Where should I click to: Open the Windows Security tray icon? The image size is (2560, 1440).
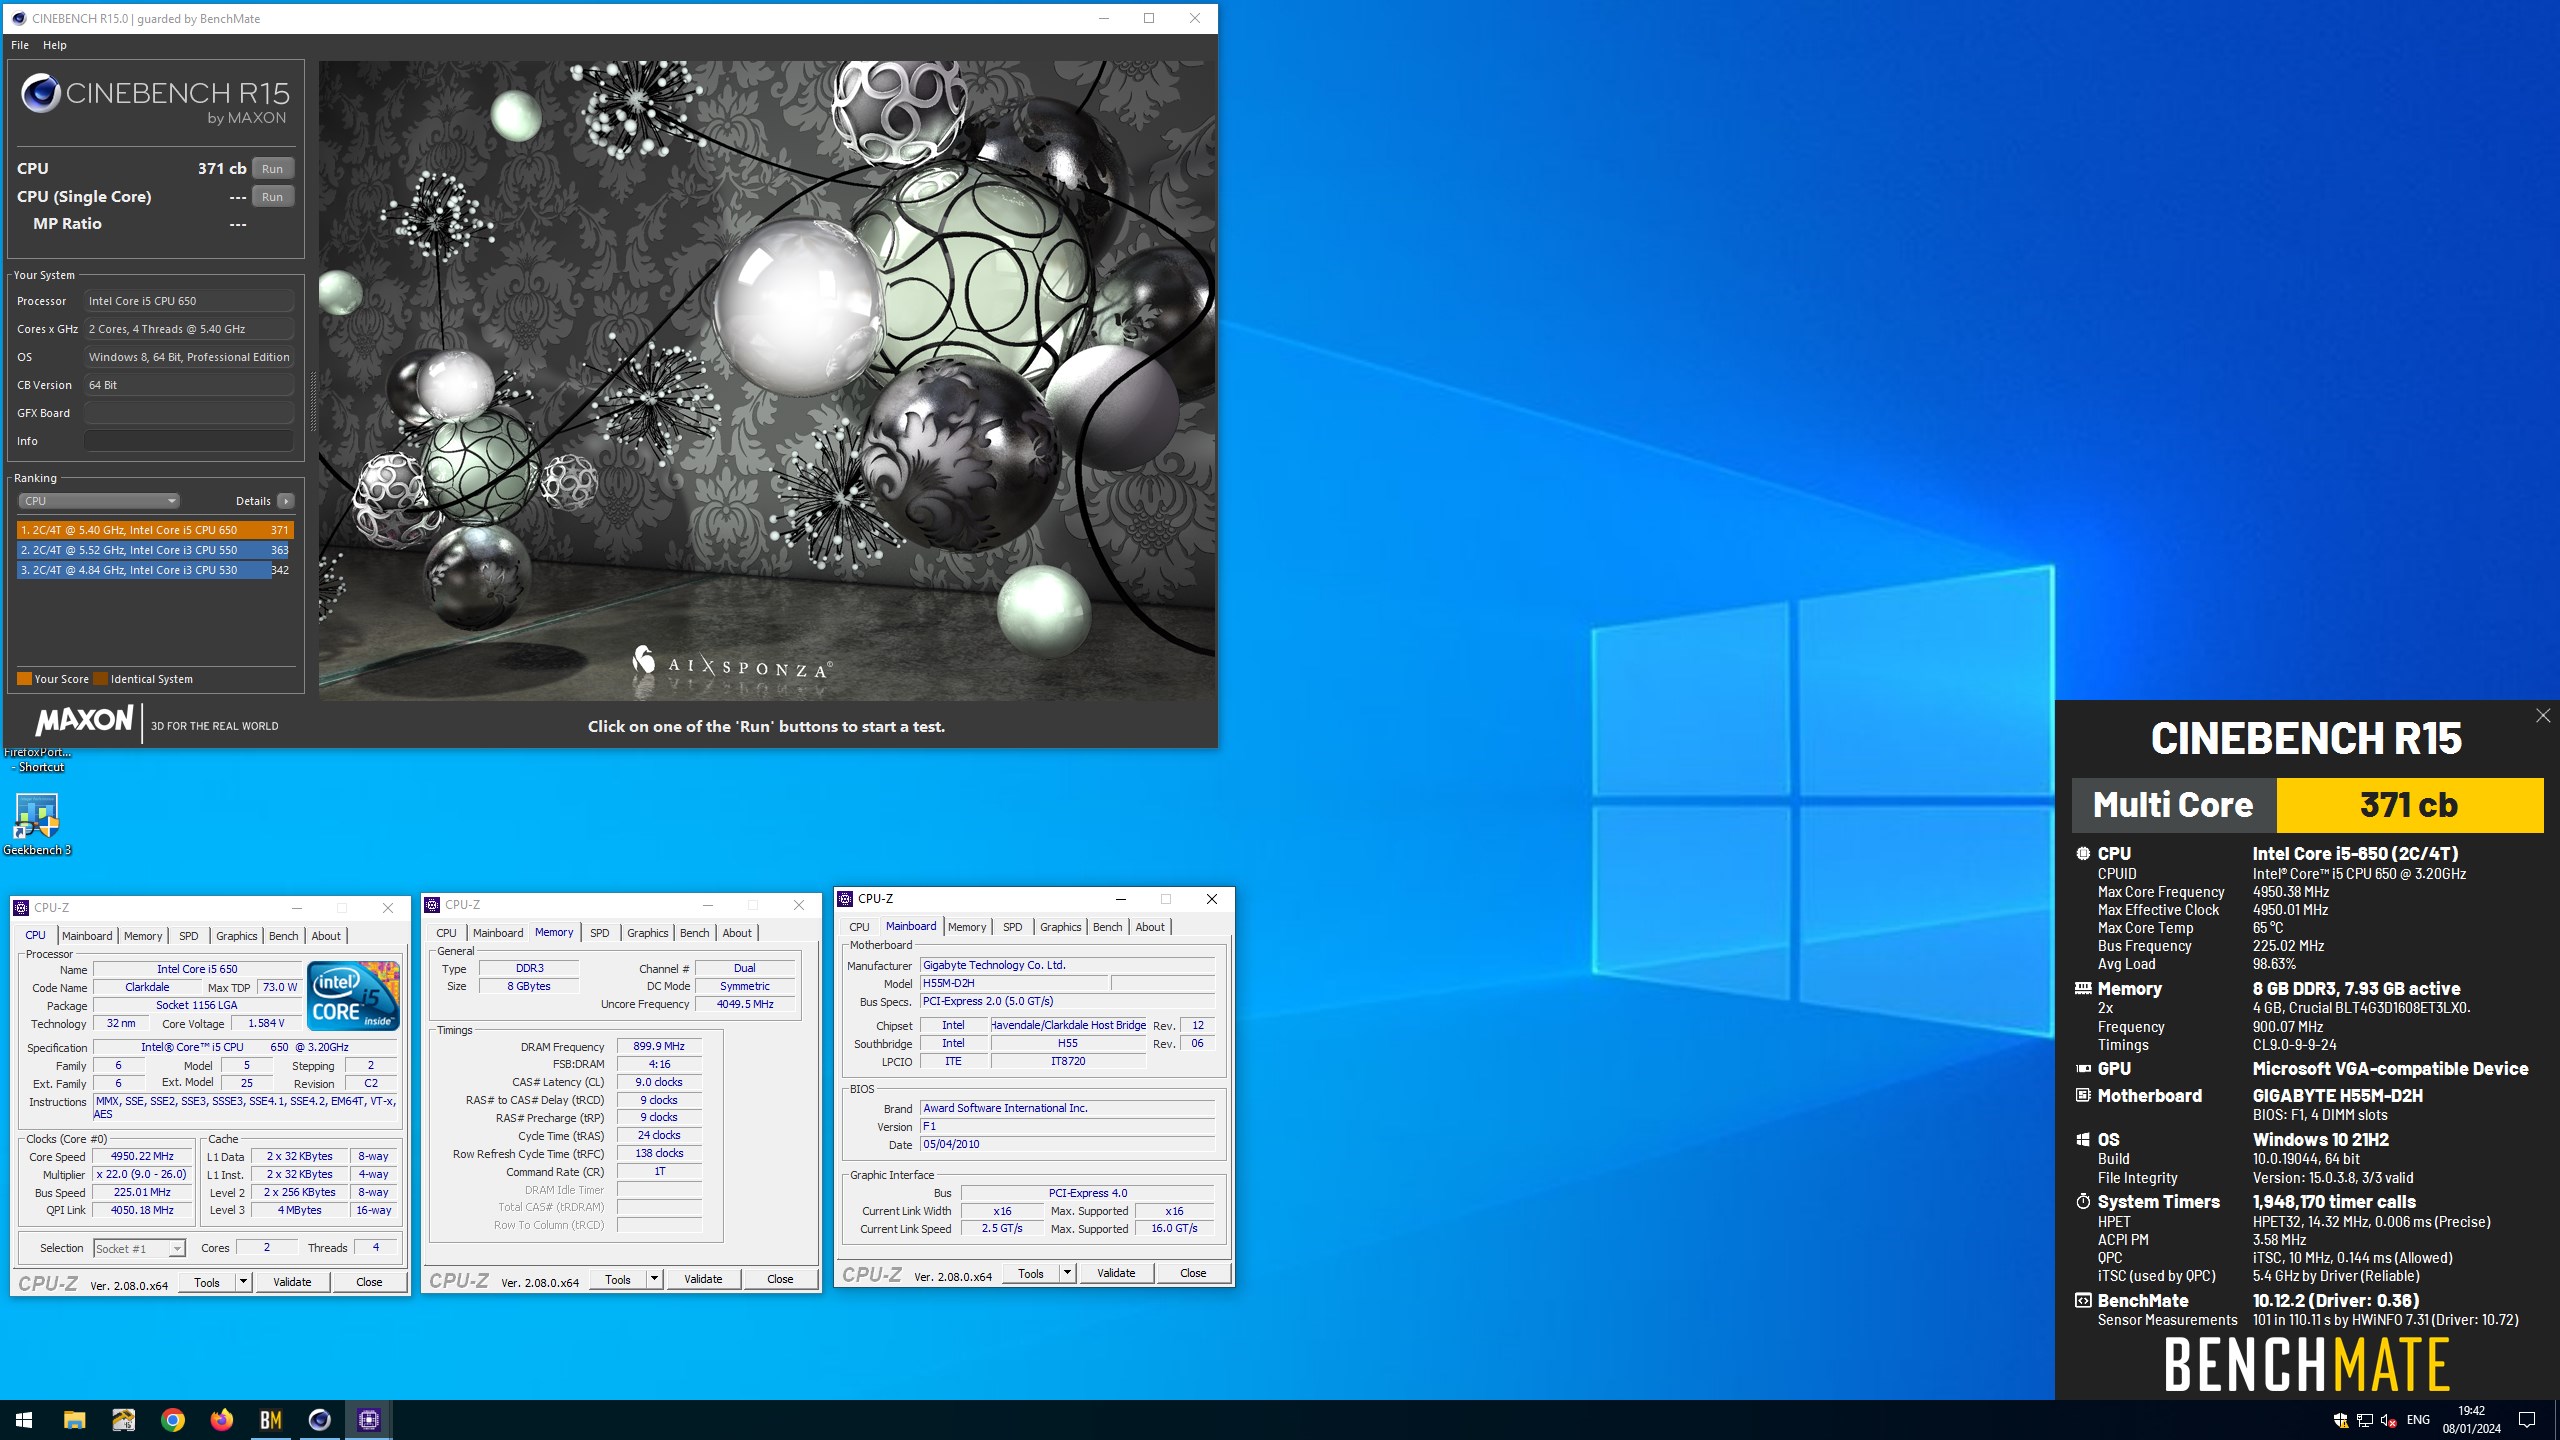2341,1420
